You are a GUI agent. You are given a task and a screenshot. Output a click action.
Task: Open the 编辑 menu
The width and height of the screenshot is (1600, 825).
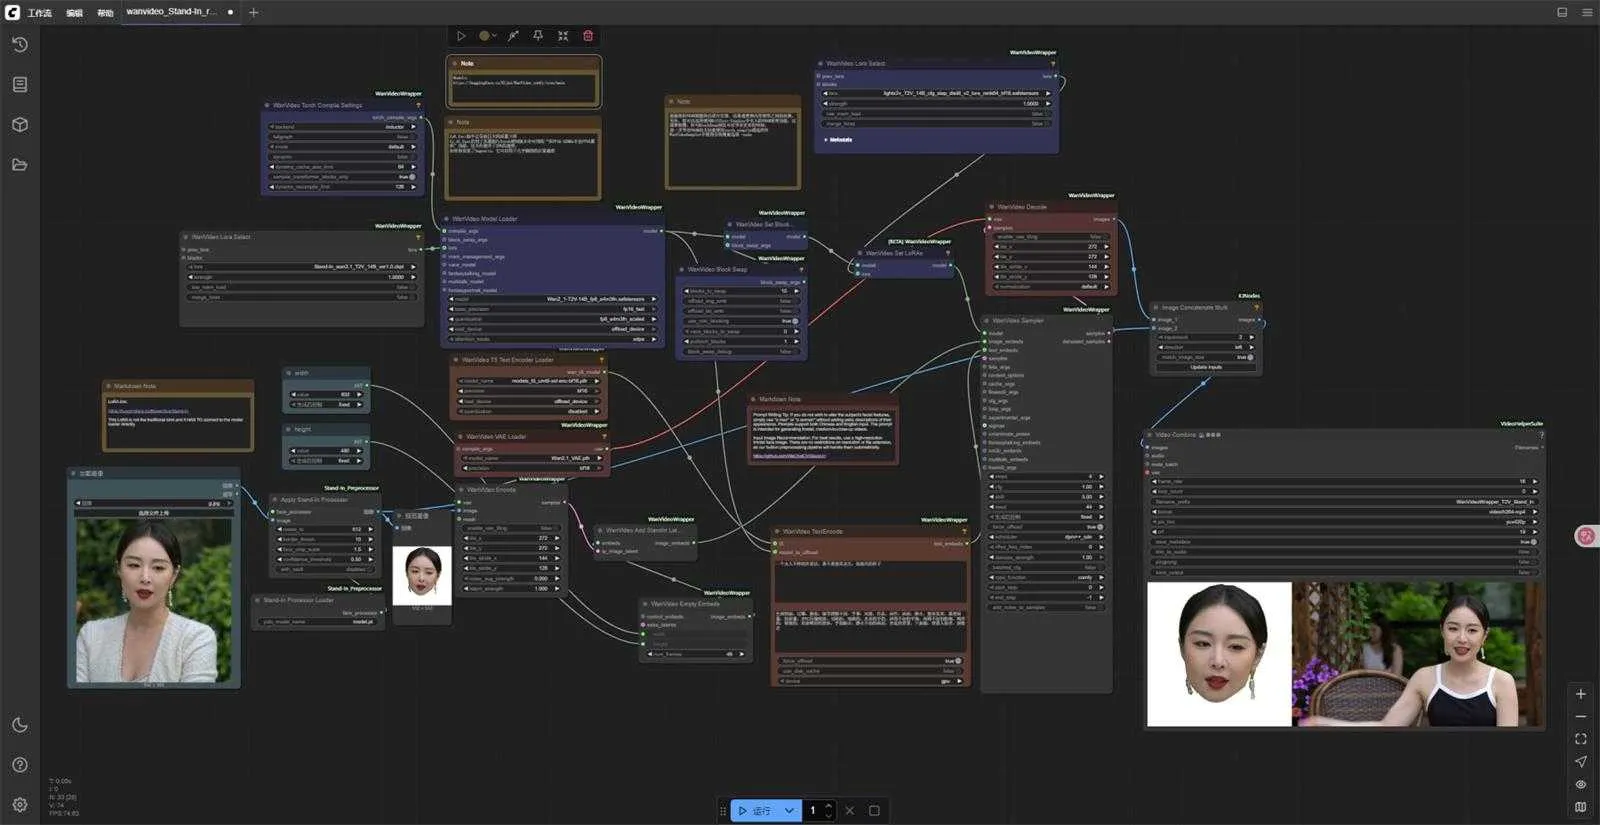[74, 13]
